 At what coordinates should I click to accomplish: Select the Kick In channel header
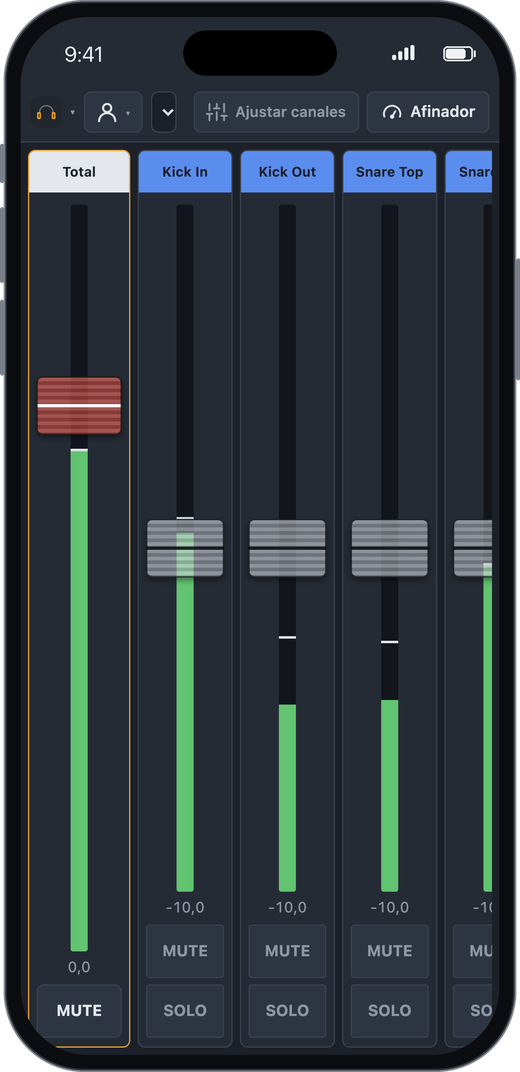185,172
